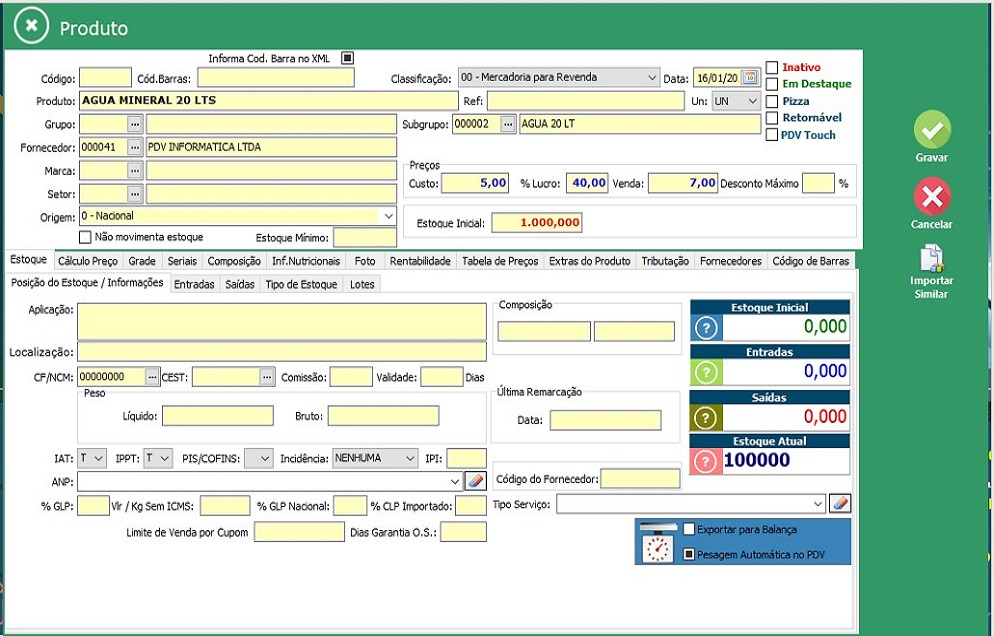Open the calendar picker next to Data
Image resolution: width=994 pixels, height=636 pixels.
coord(750,77)
